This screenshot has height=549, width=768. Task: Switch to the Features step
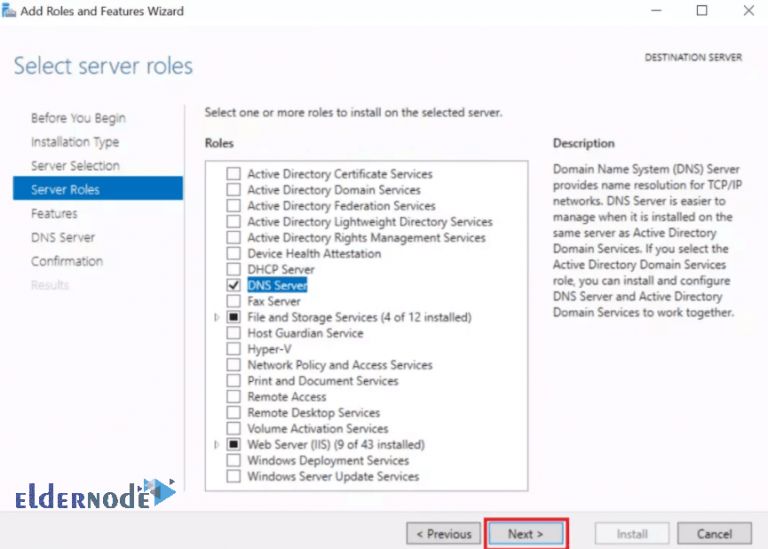coord(54,214)
